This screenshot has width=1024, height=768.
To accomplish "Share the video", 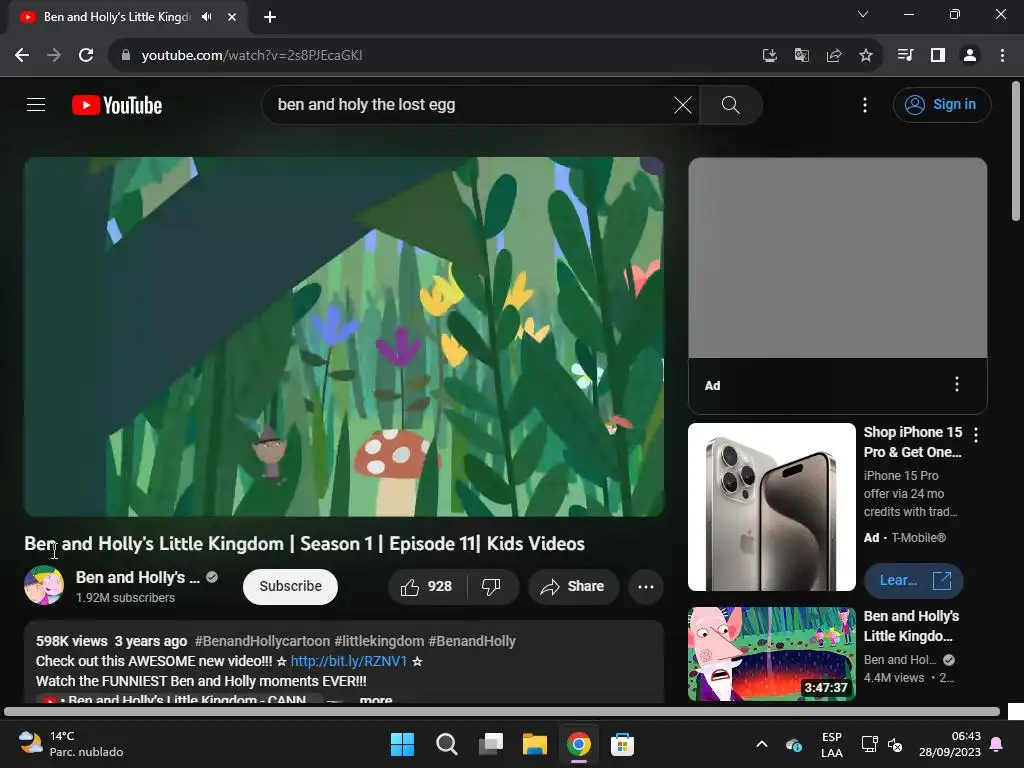I will (572, 586).
